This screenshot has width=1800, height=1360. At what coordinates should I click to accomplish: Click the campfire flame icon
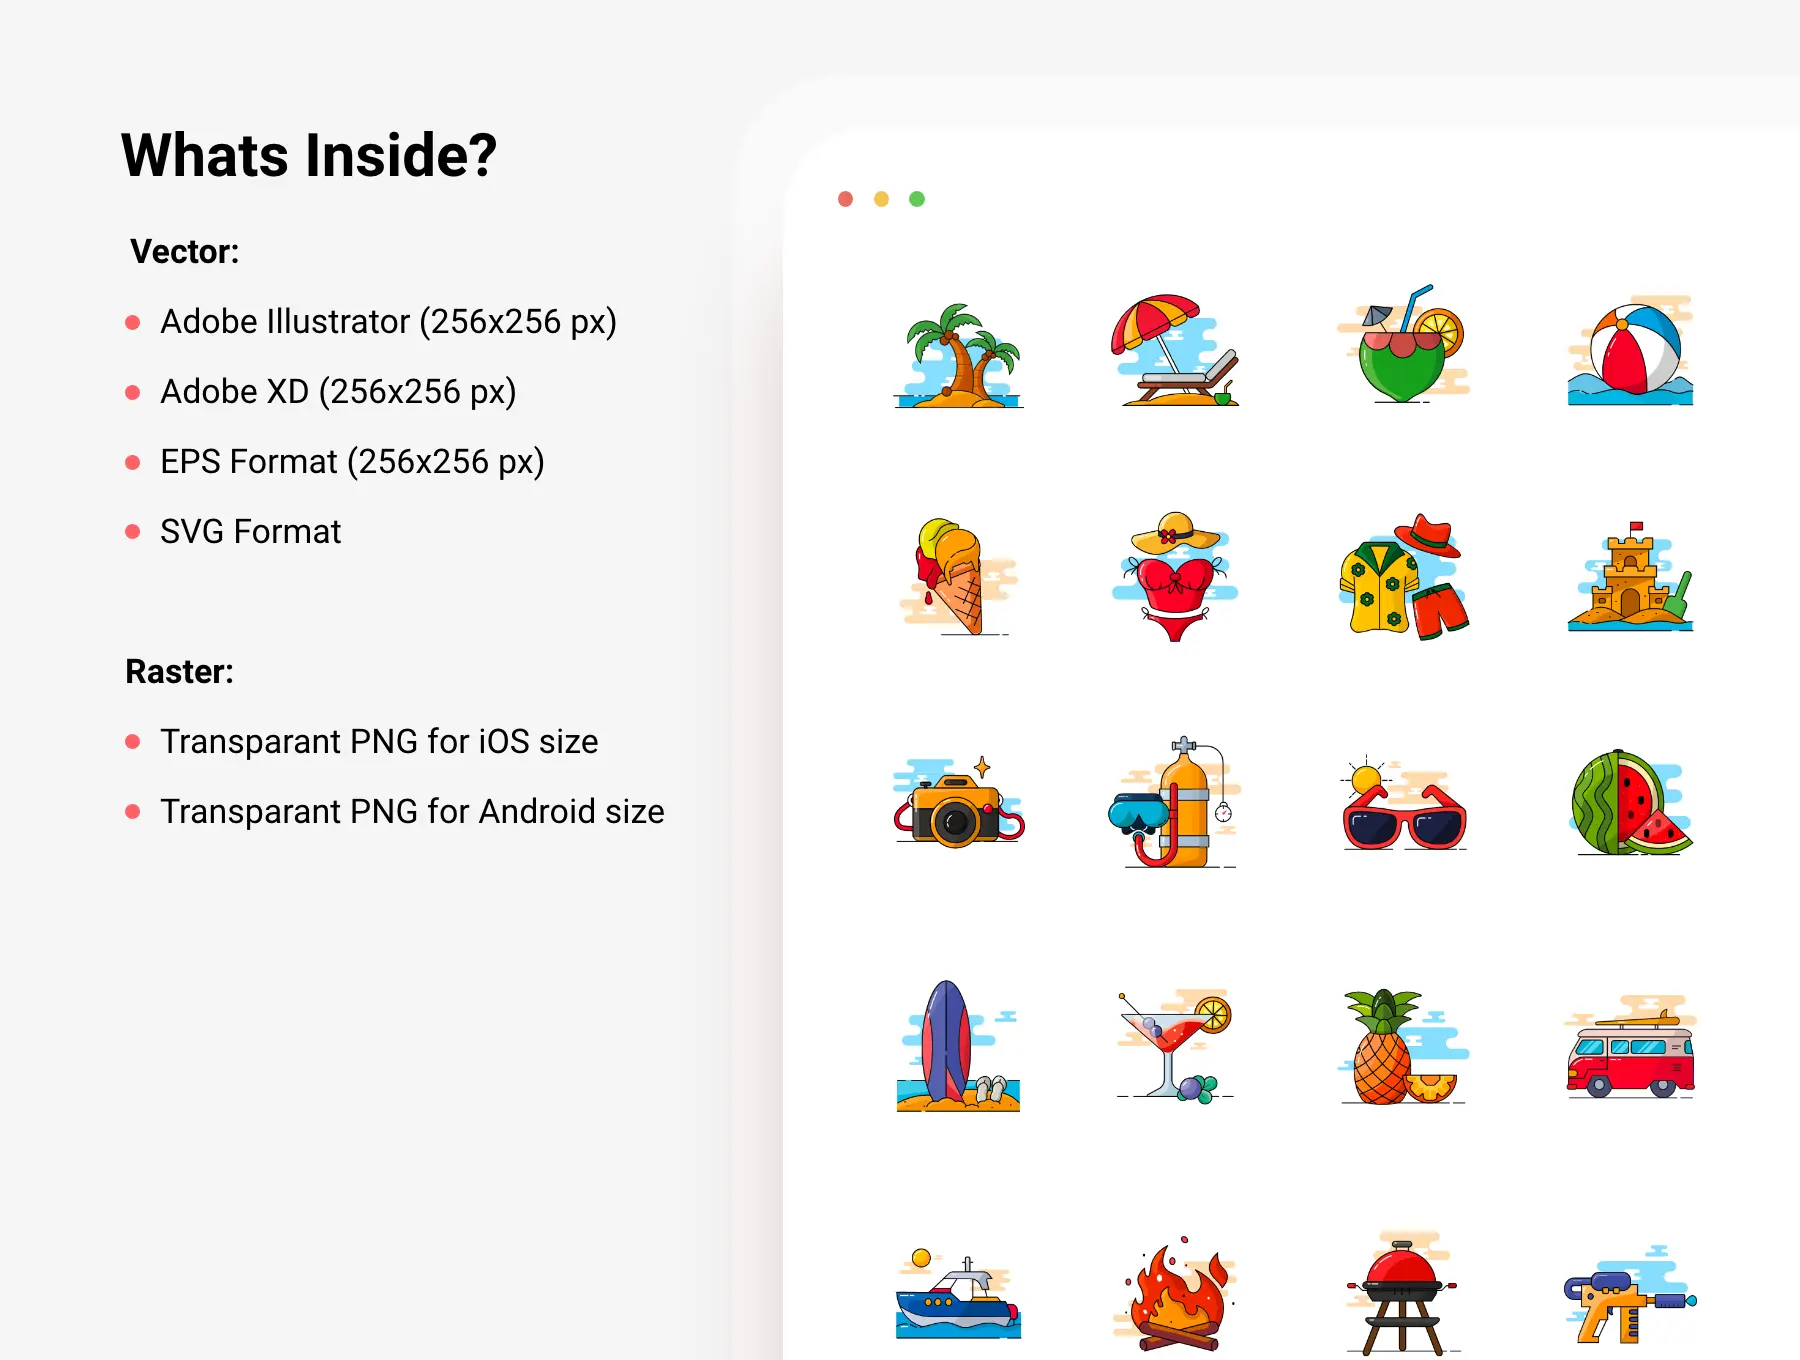point(1176,1293)
